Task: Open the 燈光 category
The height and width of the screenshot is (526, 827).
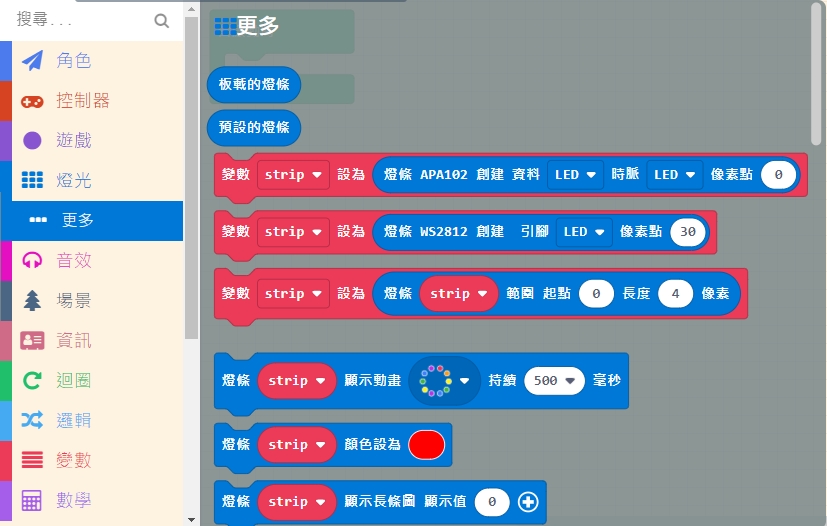Action: 73,181
